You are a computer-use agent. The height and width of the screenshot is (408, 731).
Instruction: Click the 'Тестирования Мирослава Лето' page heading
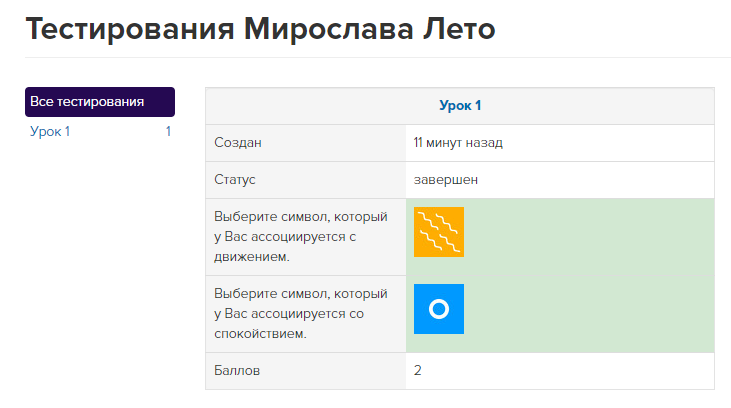click(x=260, y=29)
